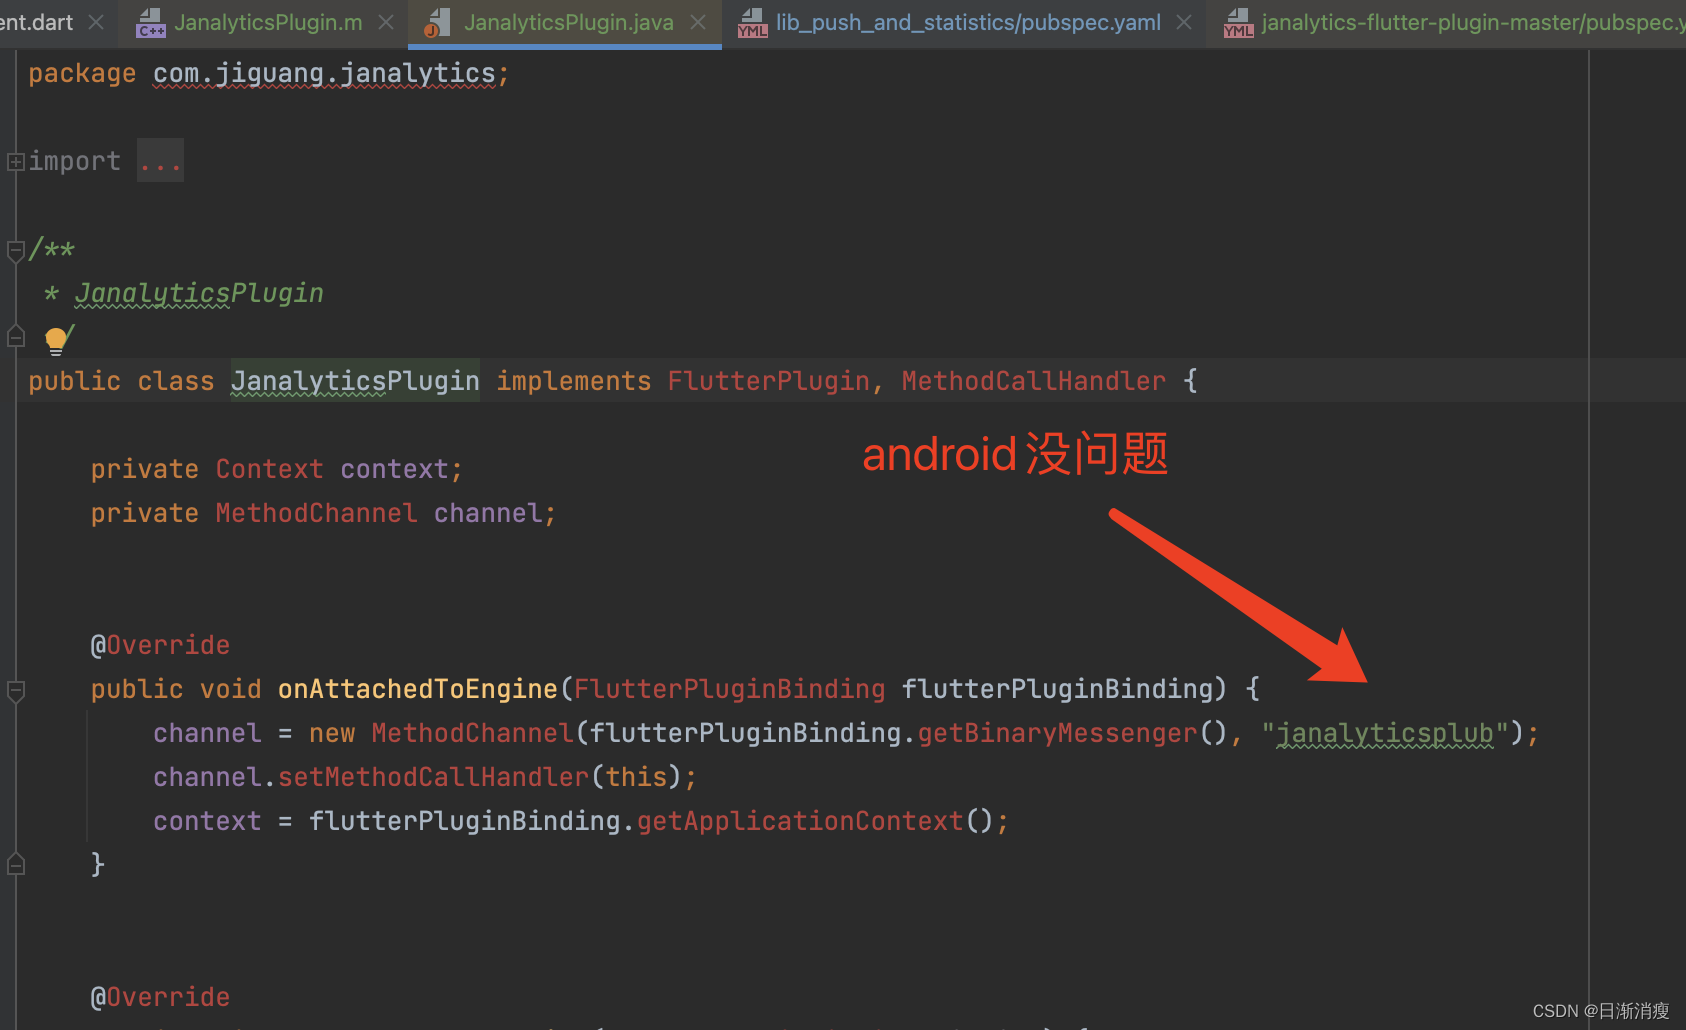
Task: Click the gutter fold marker near onAttachedToEngine
Action: [x=15, y=690]
